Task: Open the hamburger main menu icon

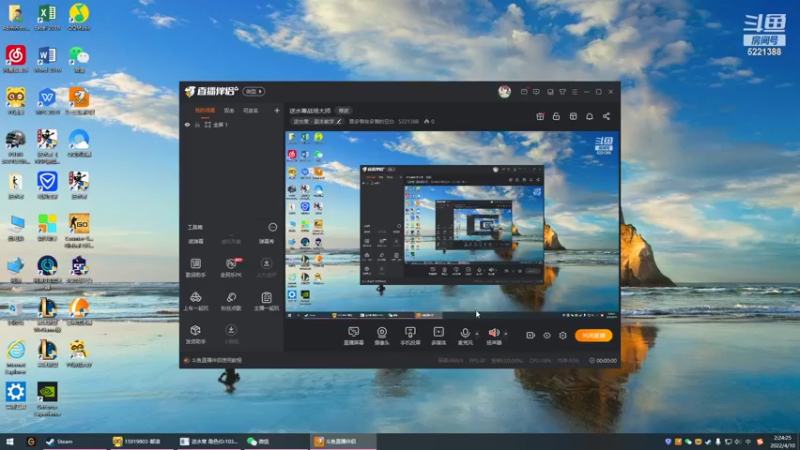Action: 574,92
